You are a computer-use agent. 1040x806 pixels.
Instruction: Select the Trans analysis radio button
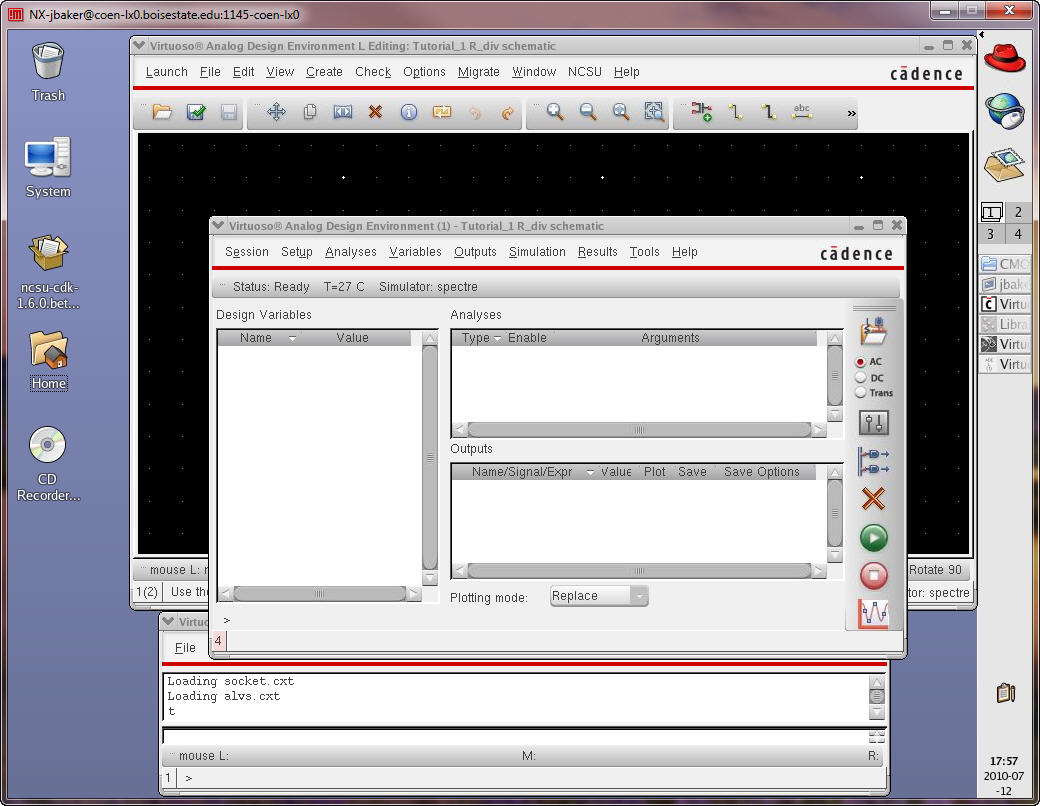[860, 392]
